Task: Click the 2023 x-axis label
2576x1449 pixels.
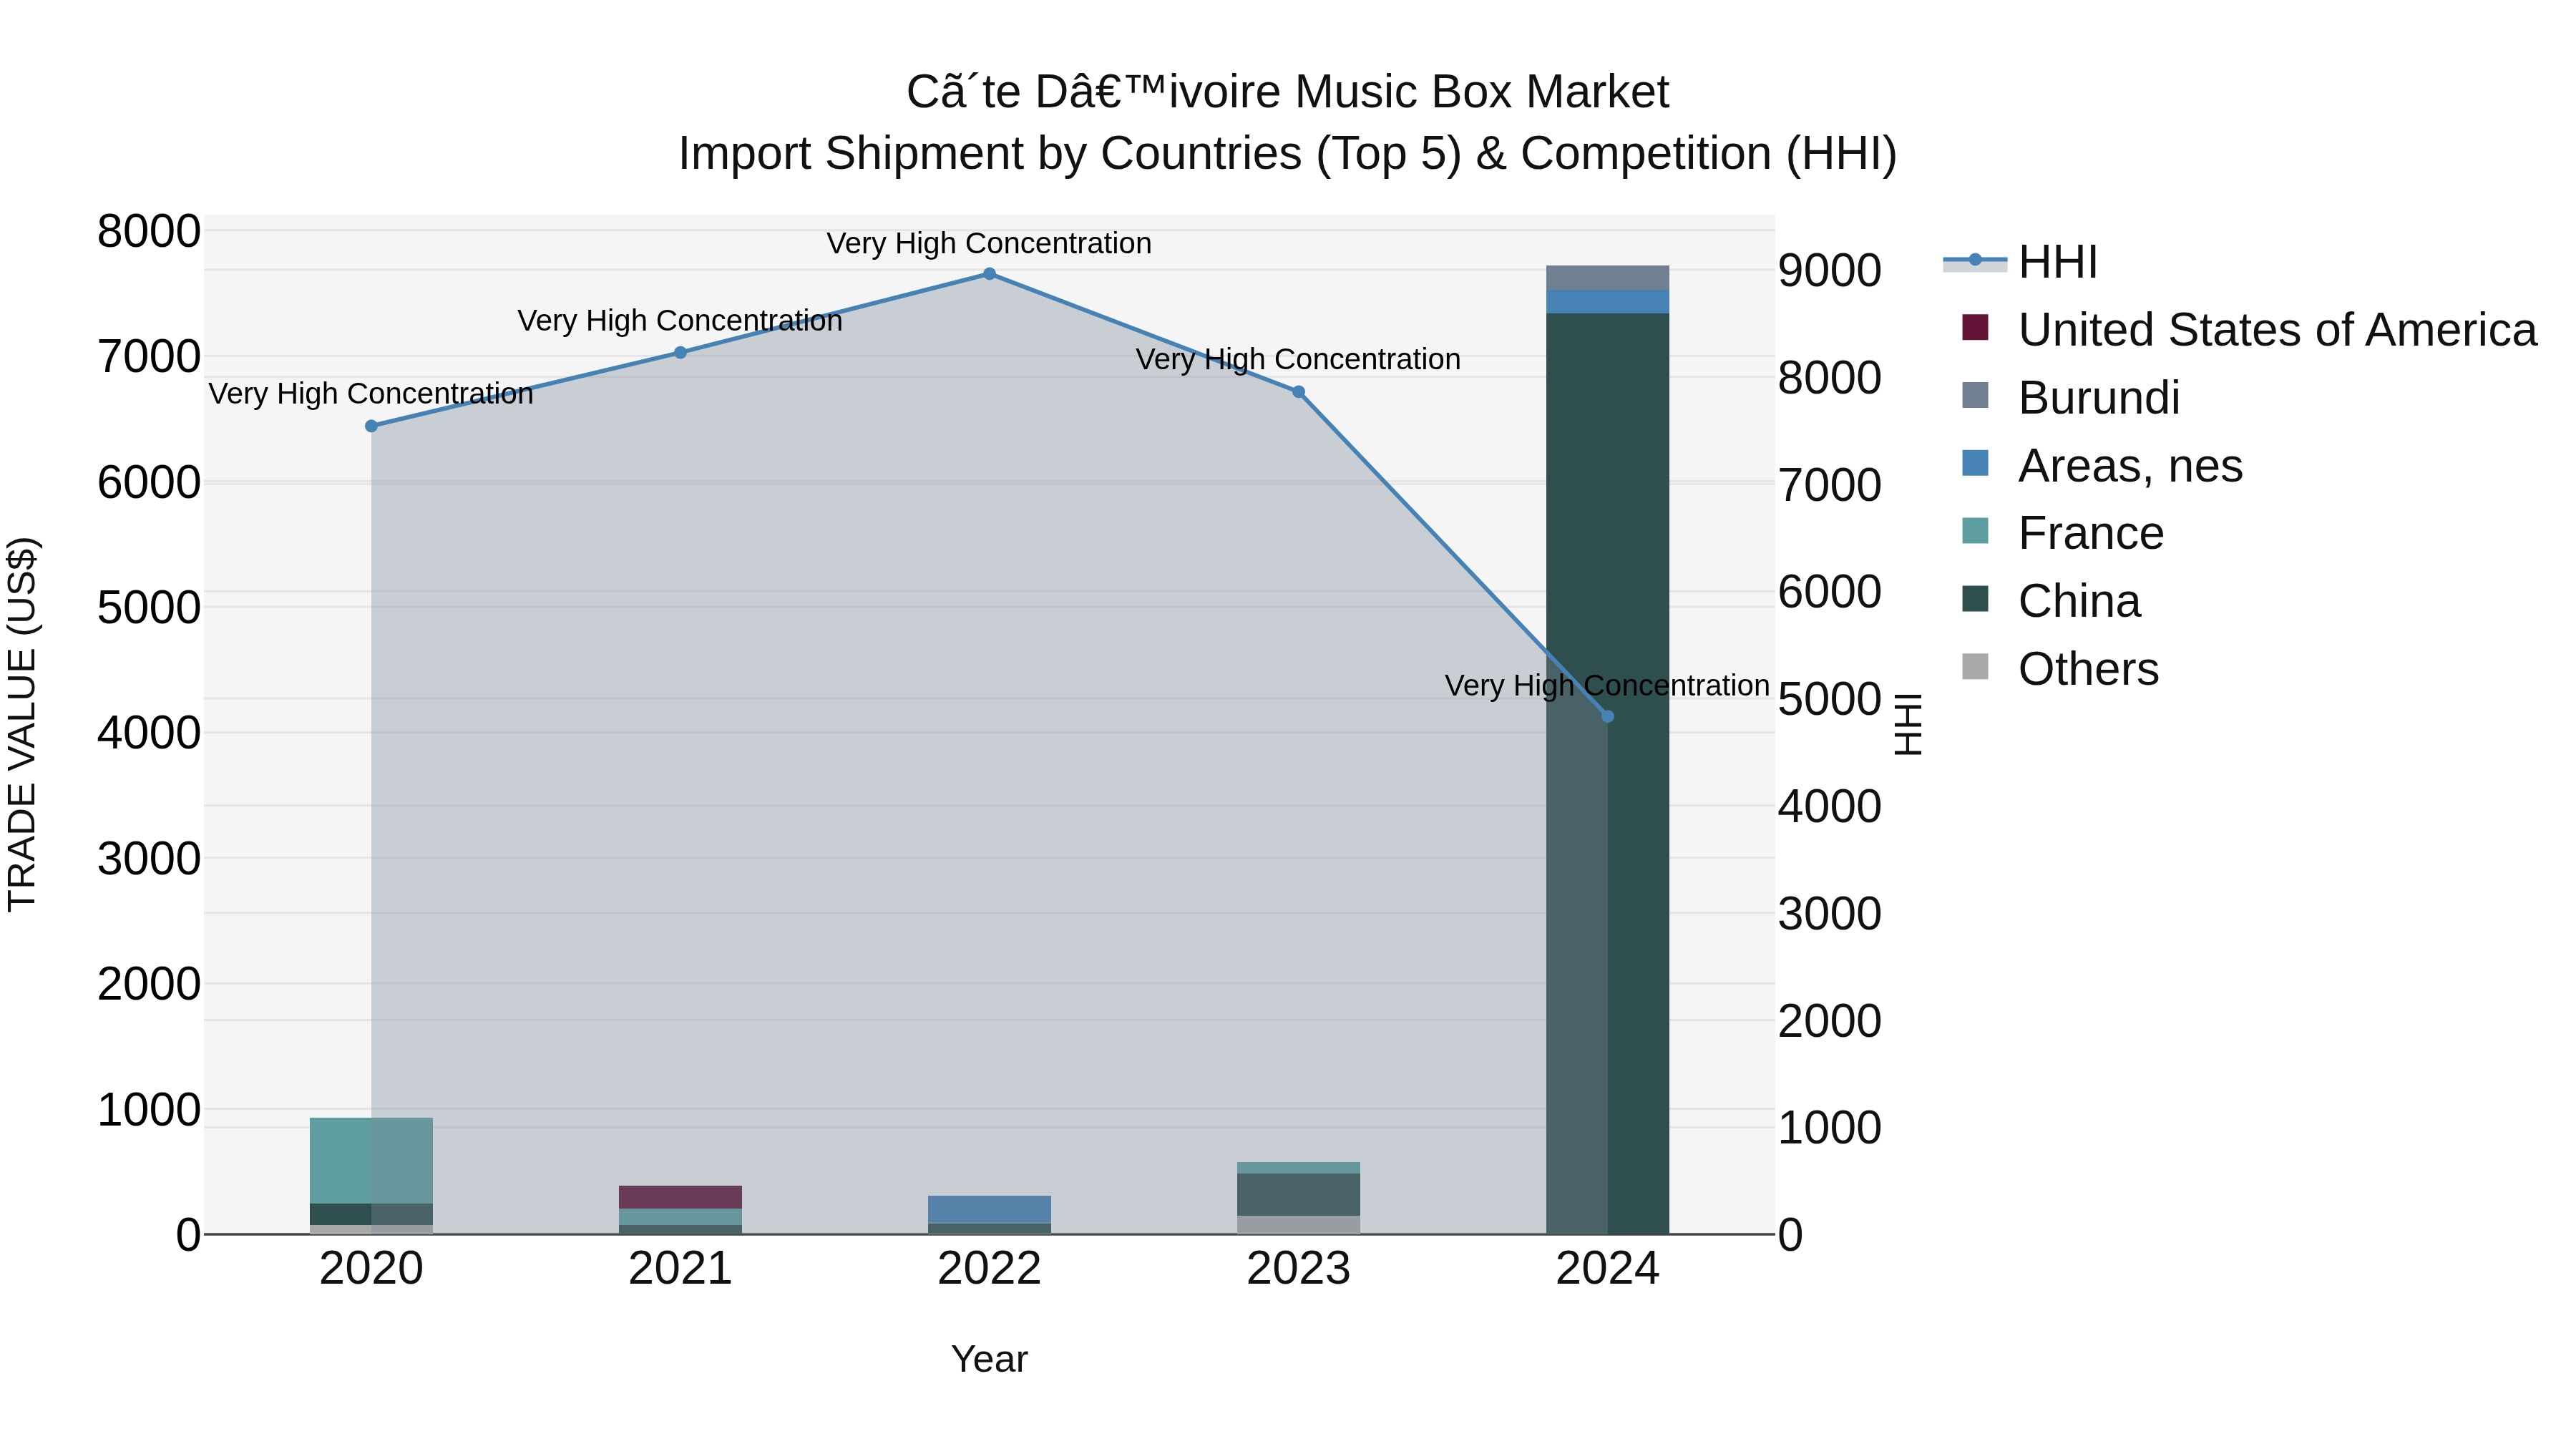Action: pyautogui.click(x=1298, y=1269)
